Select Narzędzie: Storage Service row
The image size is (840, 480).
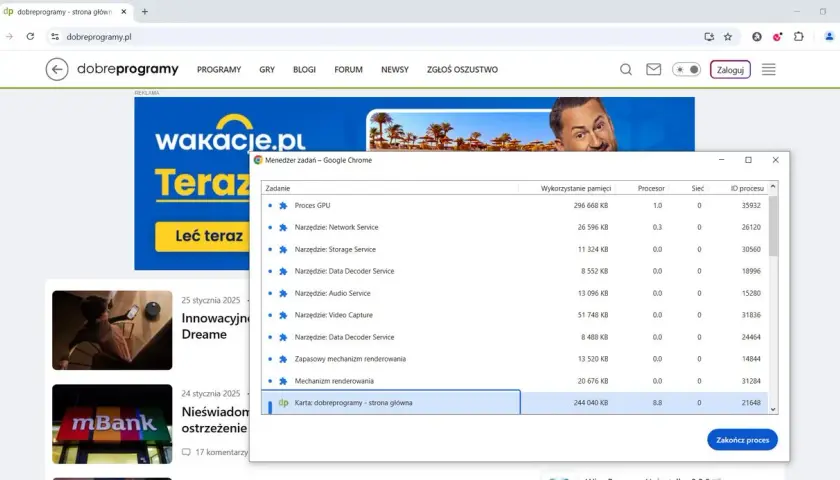pos(515,249)
